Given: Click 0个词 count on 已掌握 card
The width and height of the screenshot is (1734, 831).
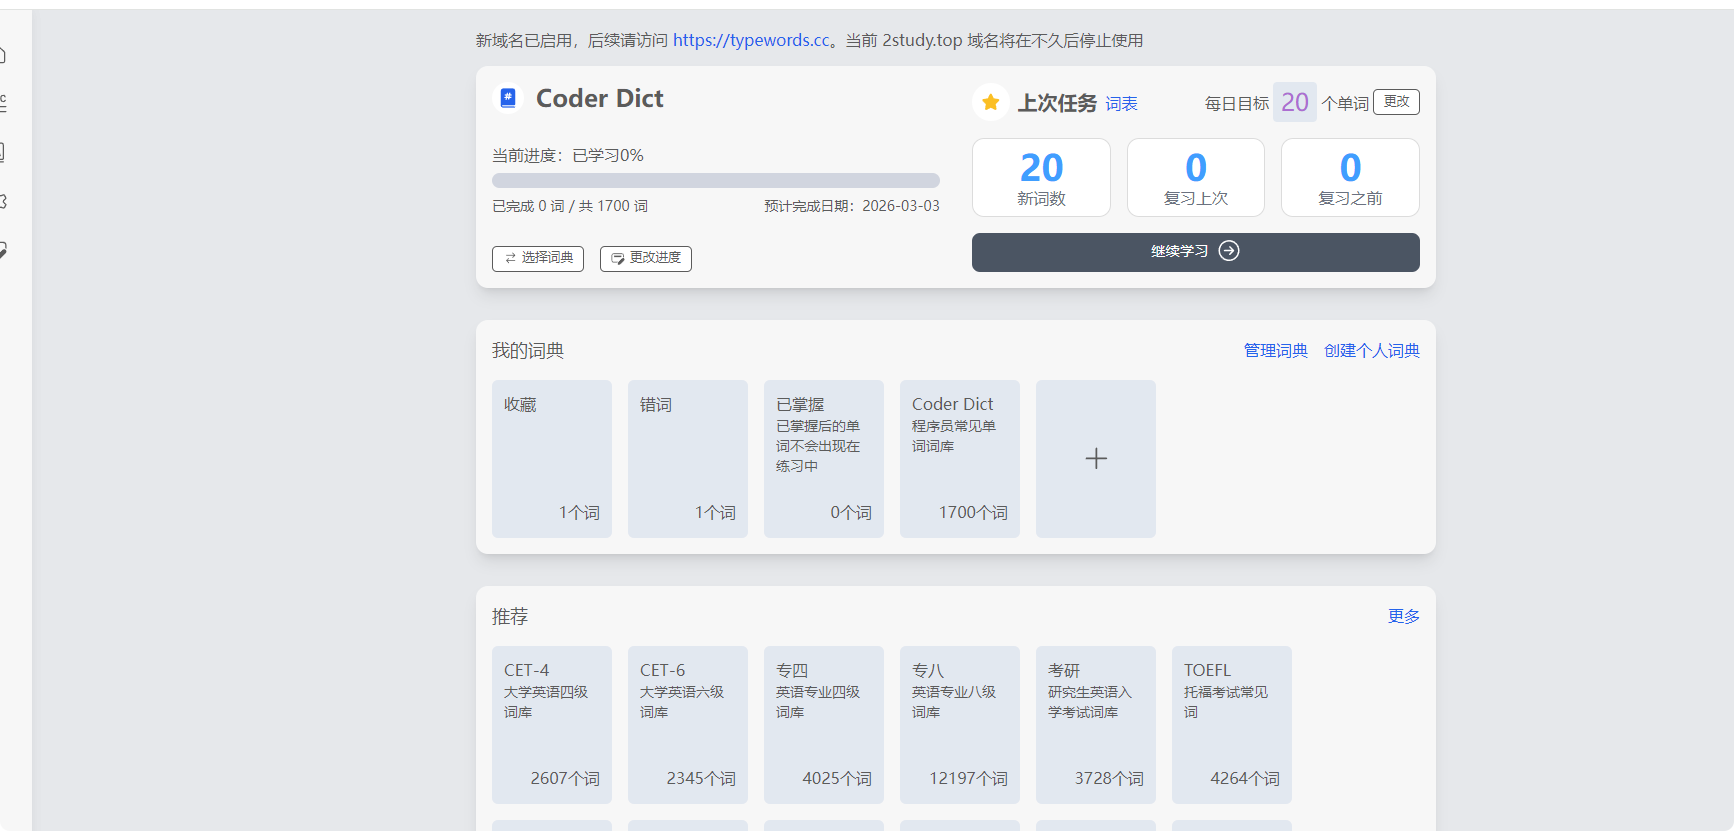Looking at the screenshot, I should [x=851, y=512].
